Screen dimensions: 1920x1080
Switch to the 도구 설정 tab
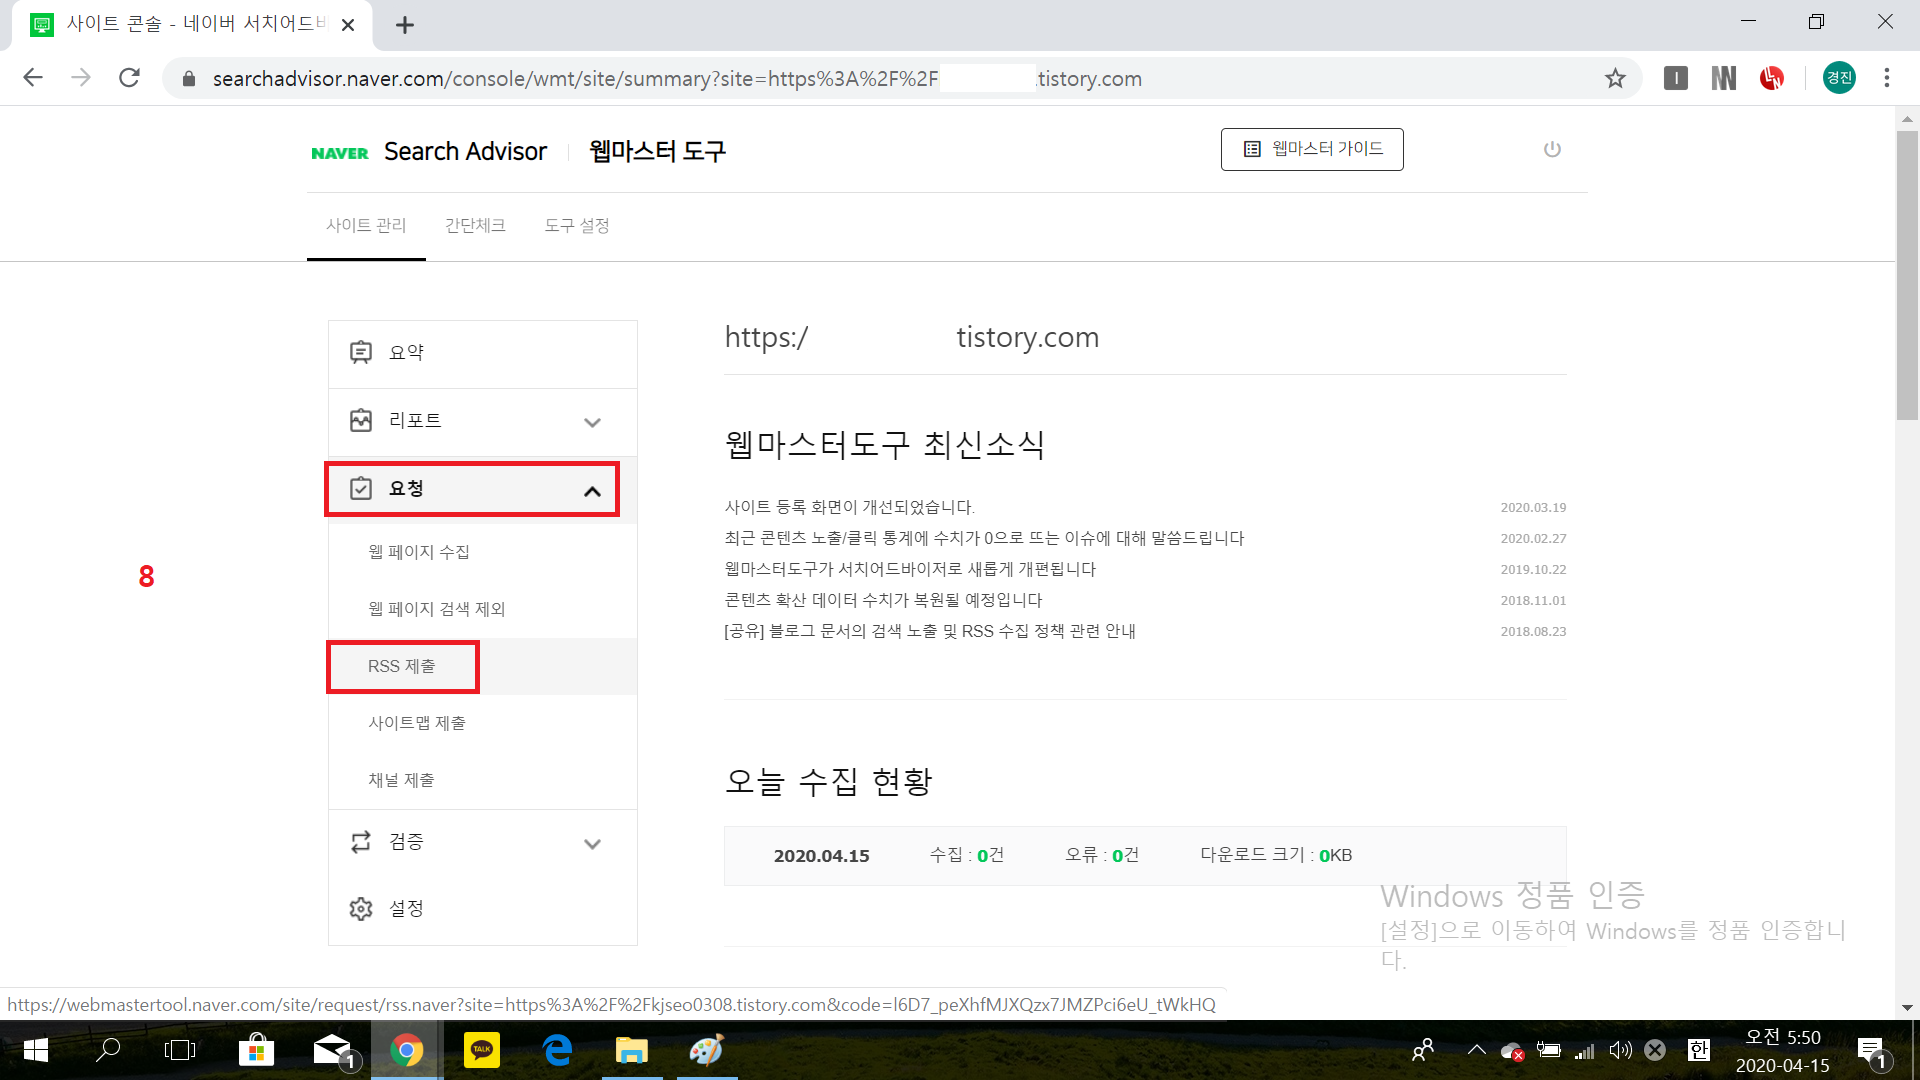pos(577,226)
